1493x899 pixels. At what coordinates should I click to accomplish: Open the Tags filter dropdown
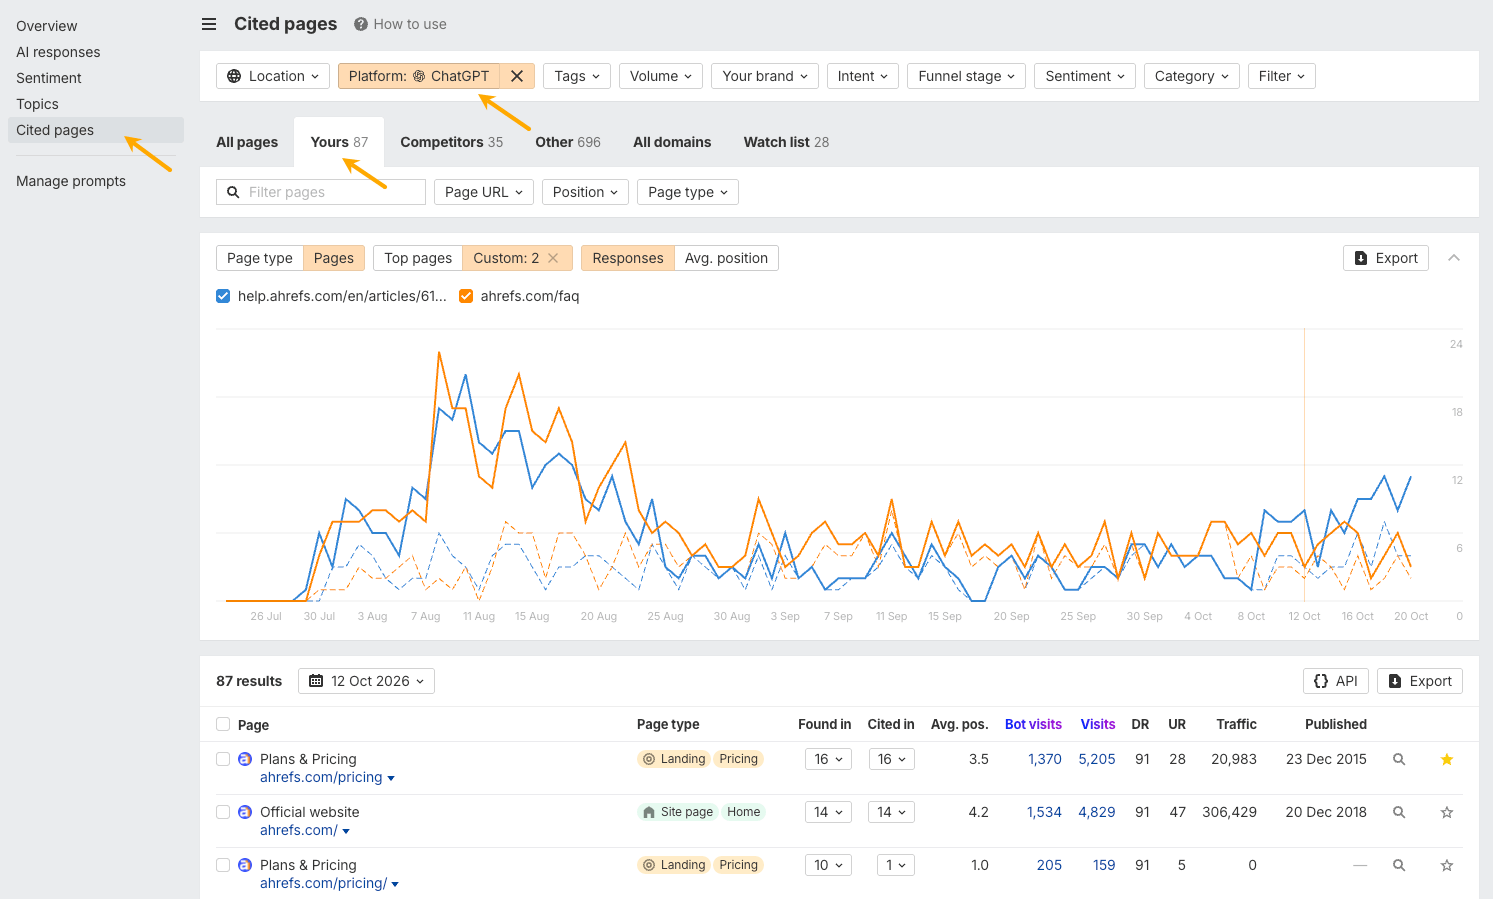pyautogui.click(x=577, y=76)
